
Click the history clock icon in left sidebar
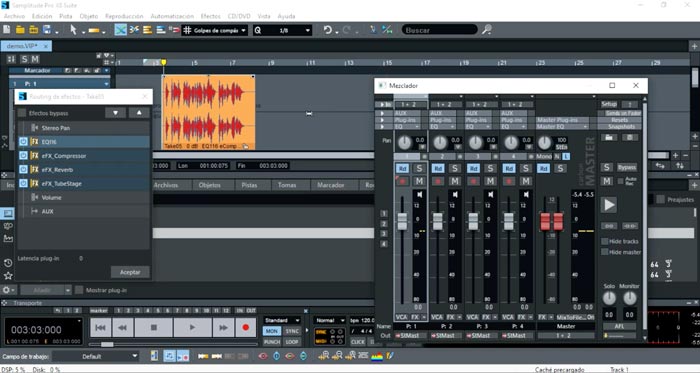[8, 263]
